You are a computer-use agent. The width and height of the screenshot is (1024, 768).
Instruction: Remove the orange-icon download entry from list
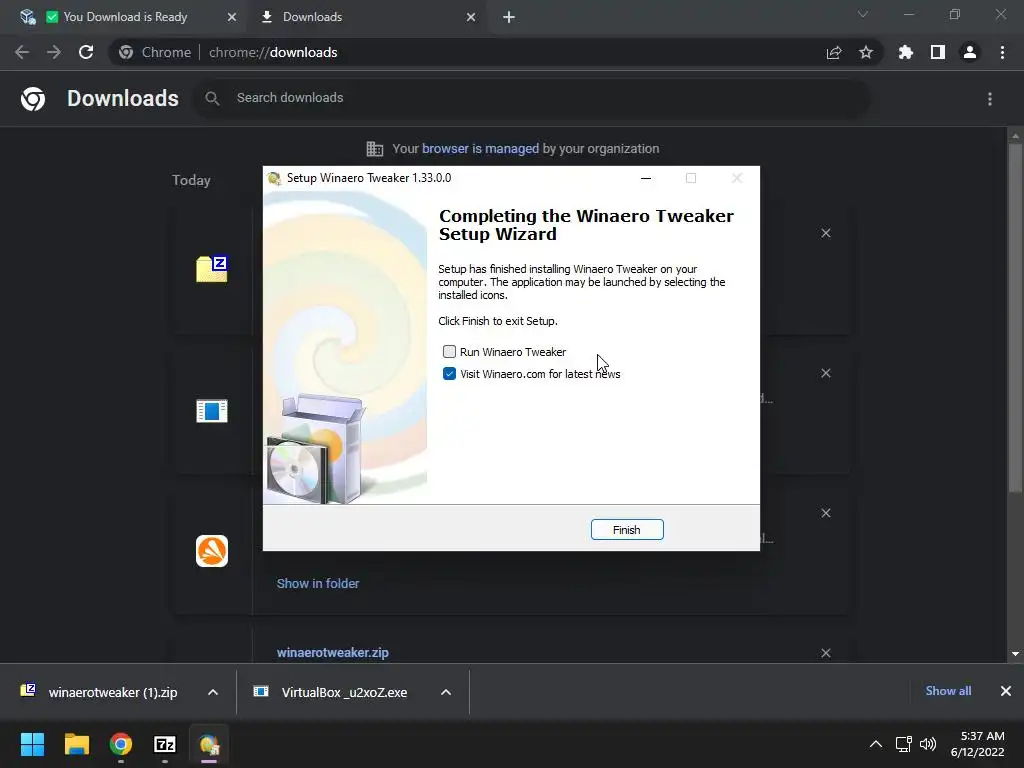pyautogui.click(x=826, y=513)
